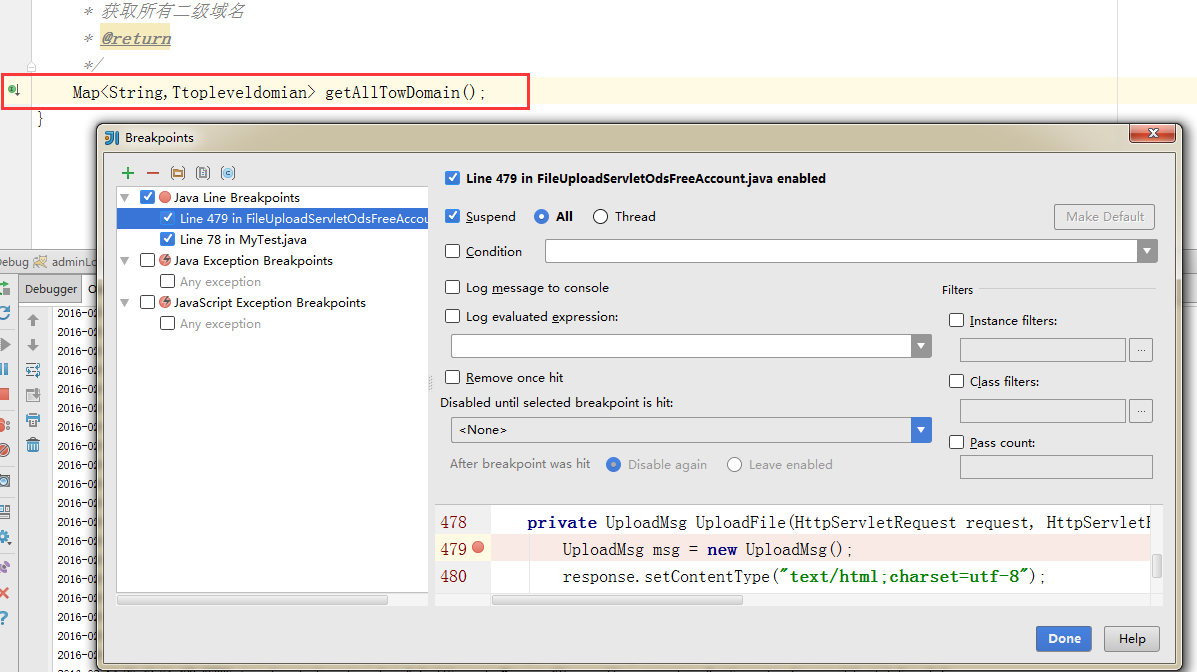Group breakpoints by file icon
The image size is (1197, 672).
[203, 173]
